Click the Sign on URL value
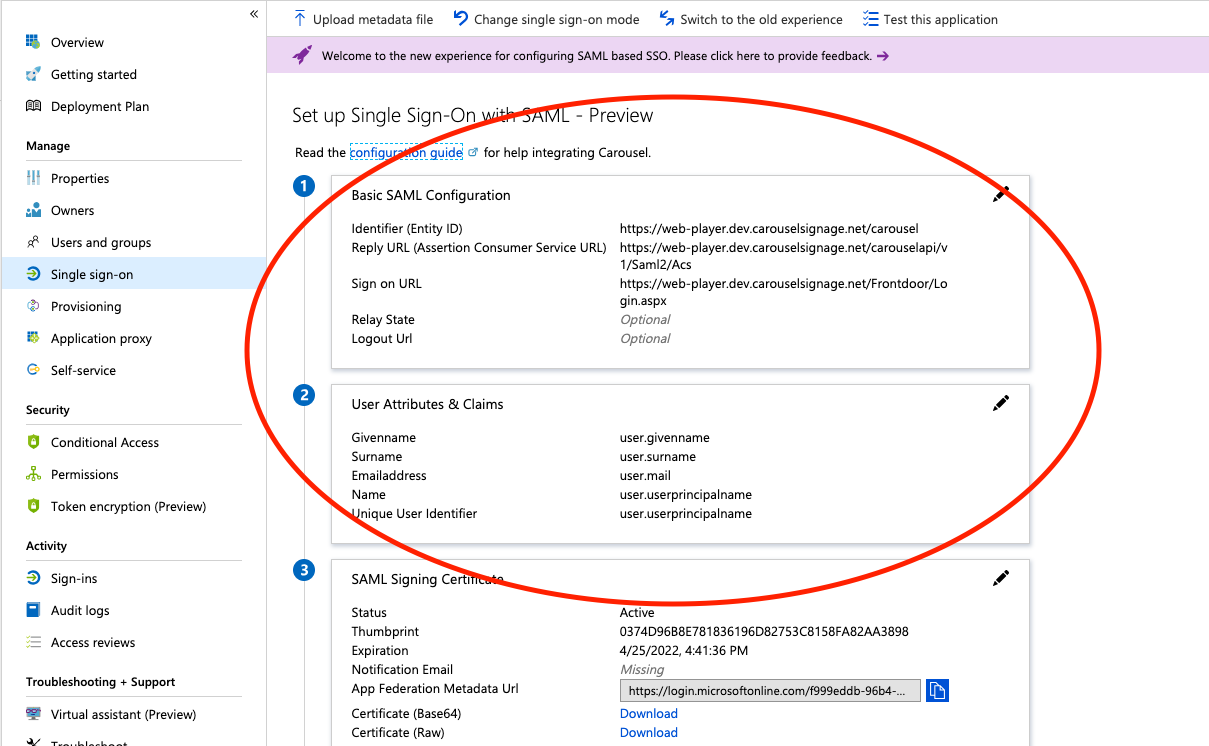This screenshot has width=1209, height=746. 784,292
